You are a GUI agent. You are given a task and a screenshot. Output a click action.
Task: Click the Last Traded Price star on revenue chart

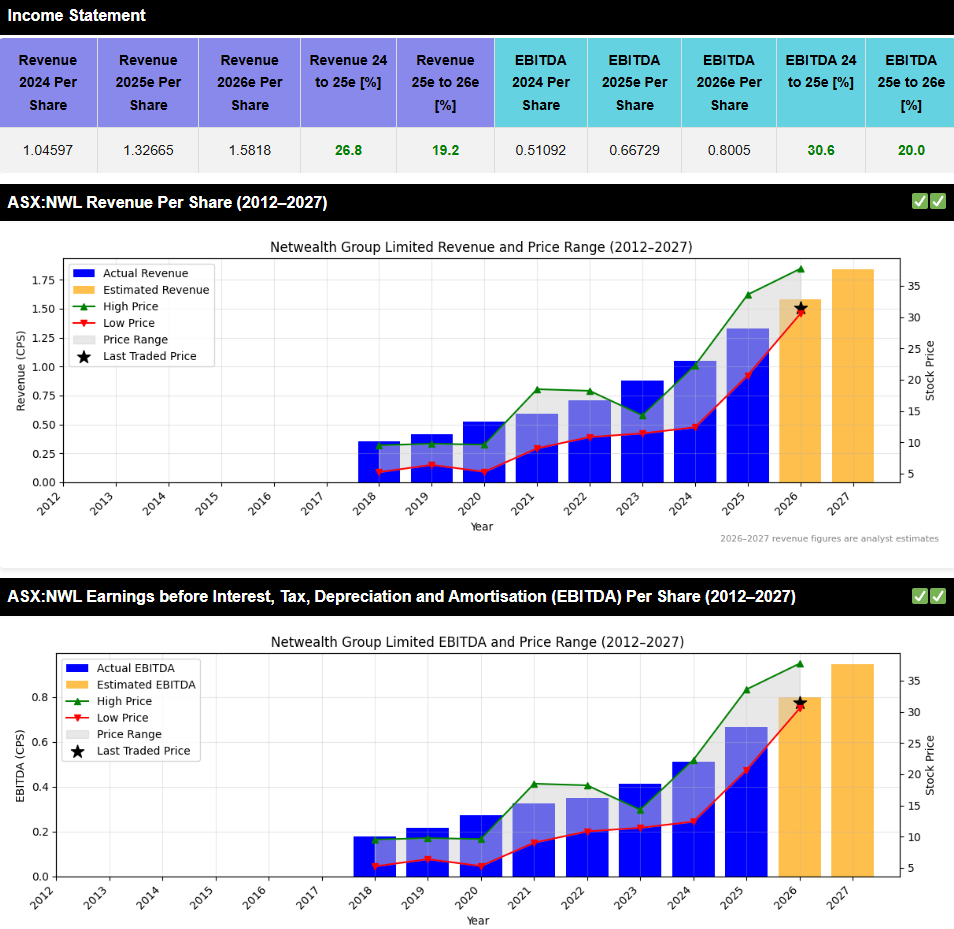tap(801, 308)
